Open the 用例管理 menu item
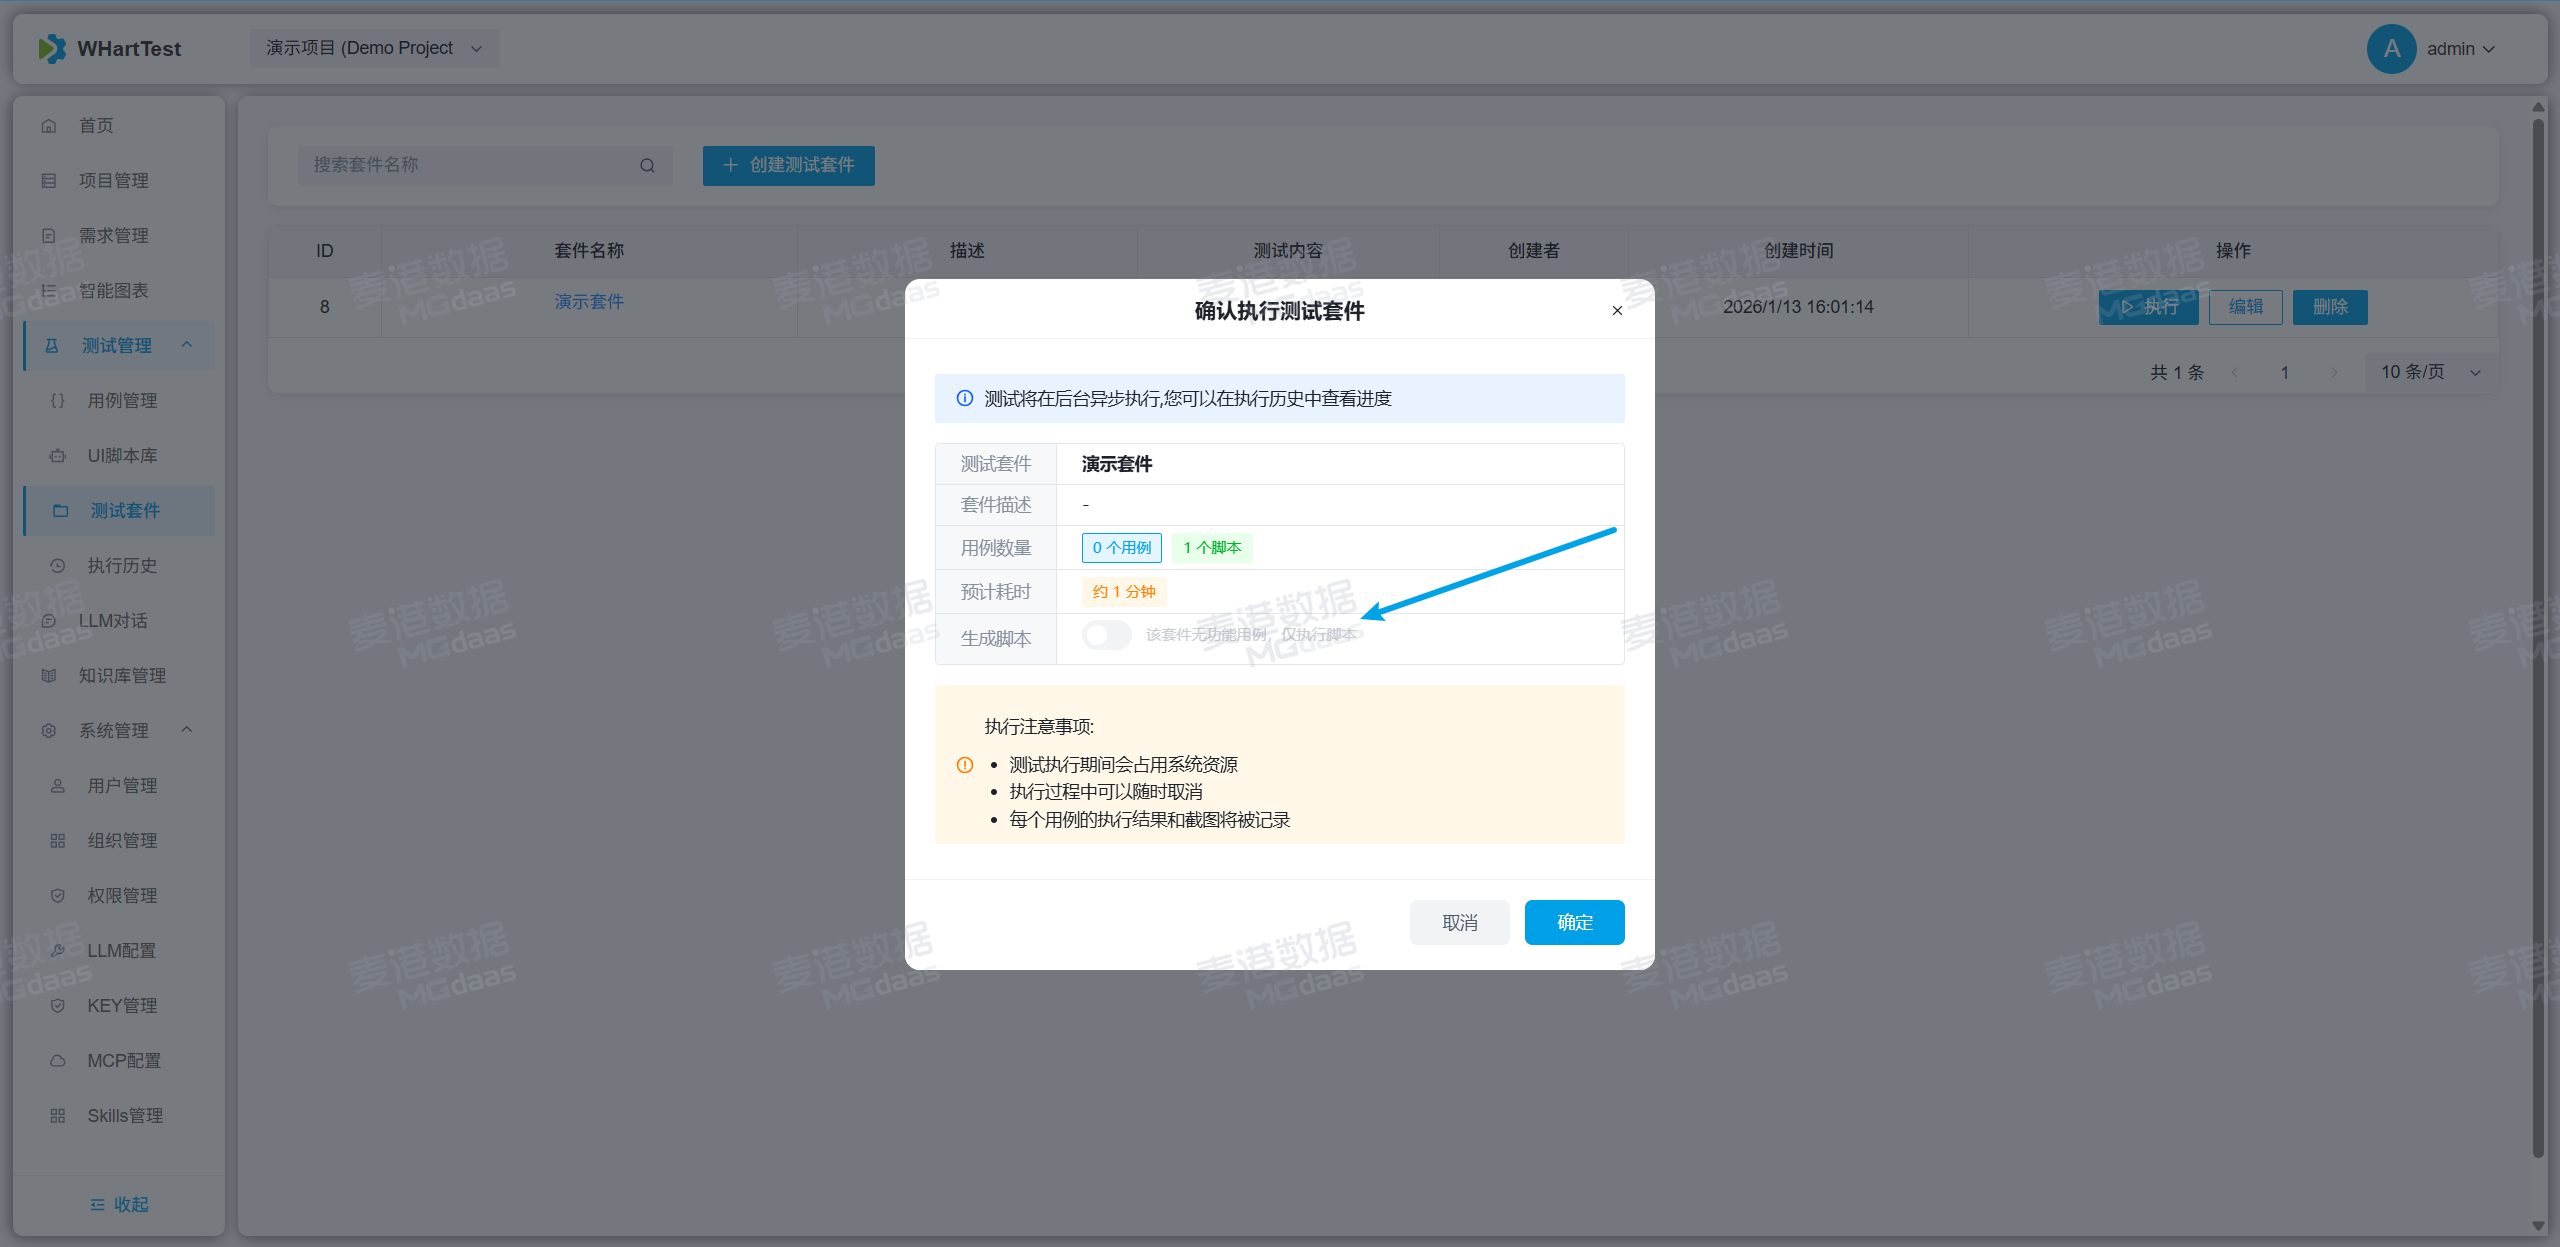The height and width of the screenshot is (1247, 2560). [122, 401]
